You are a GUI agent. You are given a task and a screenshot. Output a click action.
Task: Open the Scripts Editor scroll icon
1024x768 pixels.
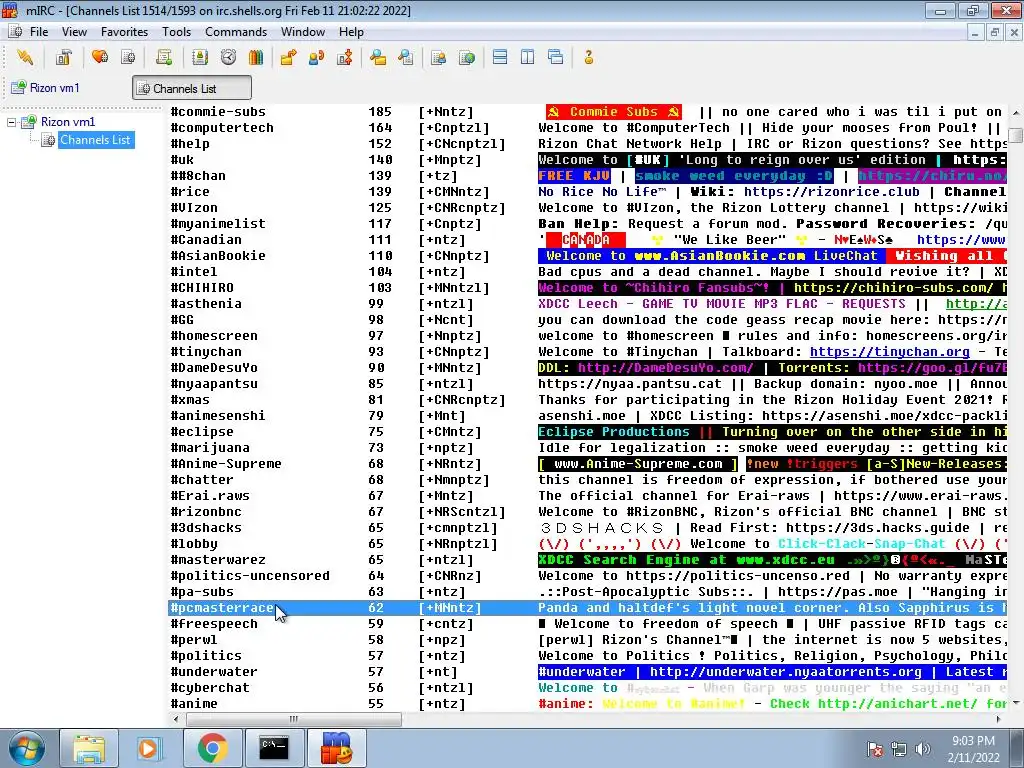pyautogui.click(x=164, y=57)
